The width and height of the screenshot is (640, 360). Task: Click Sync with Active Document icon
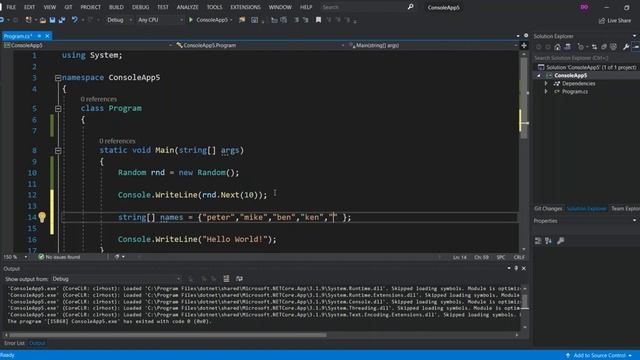[594, 47]
